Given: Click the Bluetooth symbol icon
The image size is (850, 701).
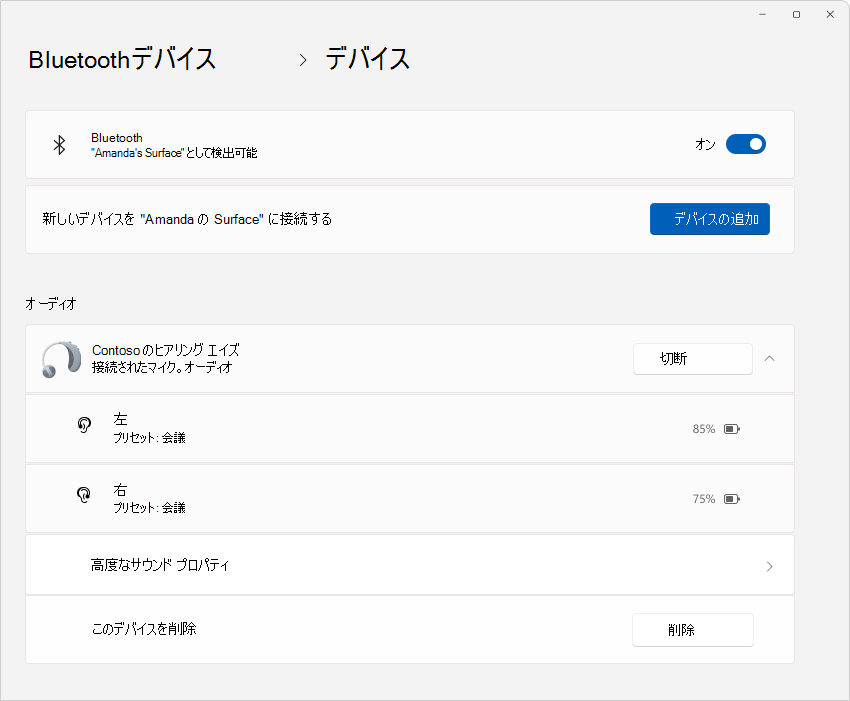Looking at the screenshot, I should tap(59, 145).
